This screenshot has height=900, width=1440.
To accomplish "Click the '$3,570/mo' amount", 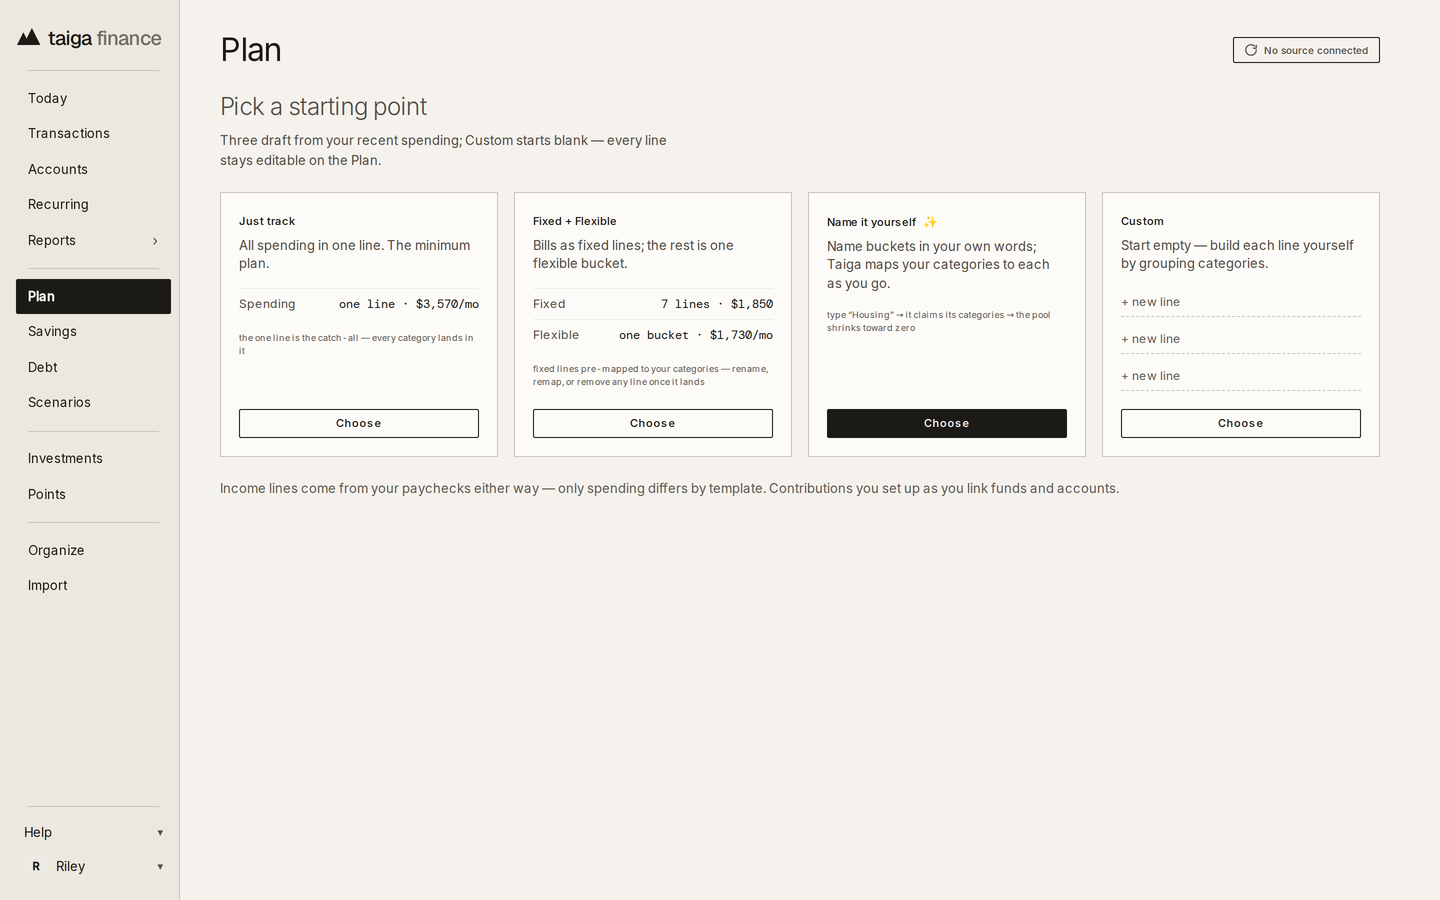I will click(447, 304).
